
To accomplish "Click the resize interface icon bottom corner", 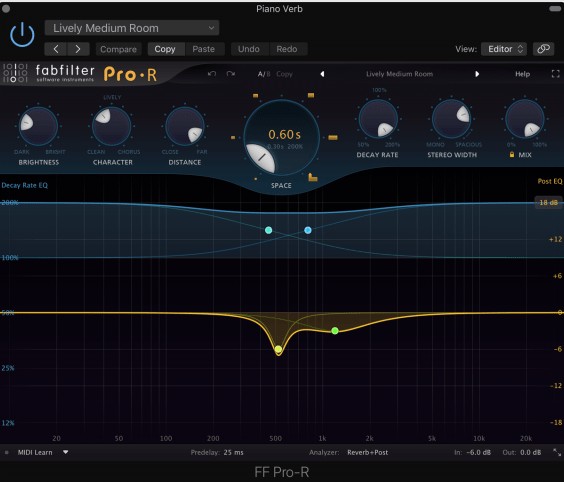I will 556,453.
